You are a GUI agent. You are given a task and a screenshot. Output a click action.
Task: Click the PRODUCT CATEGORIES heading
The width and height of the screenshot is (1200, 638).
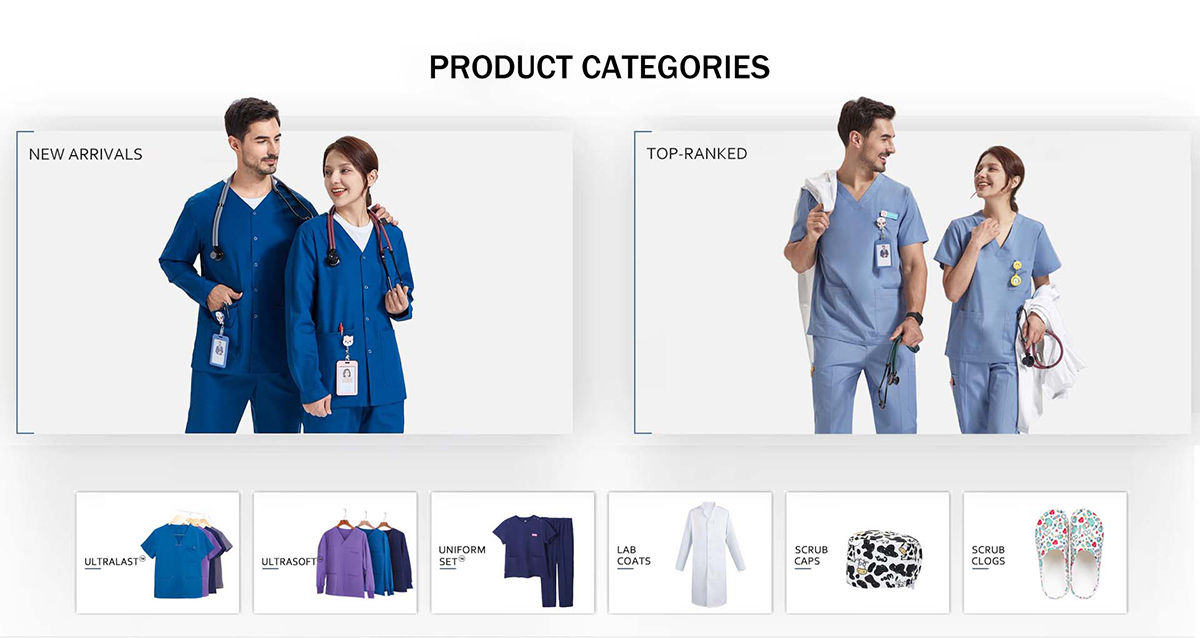[x=599, y=67]
